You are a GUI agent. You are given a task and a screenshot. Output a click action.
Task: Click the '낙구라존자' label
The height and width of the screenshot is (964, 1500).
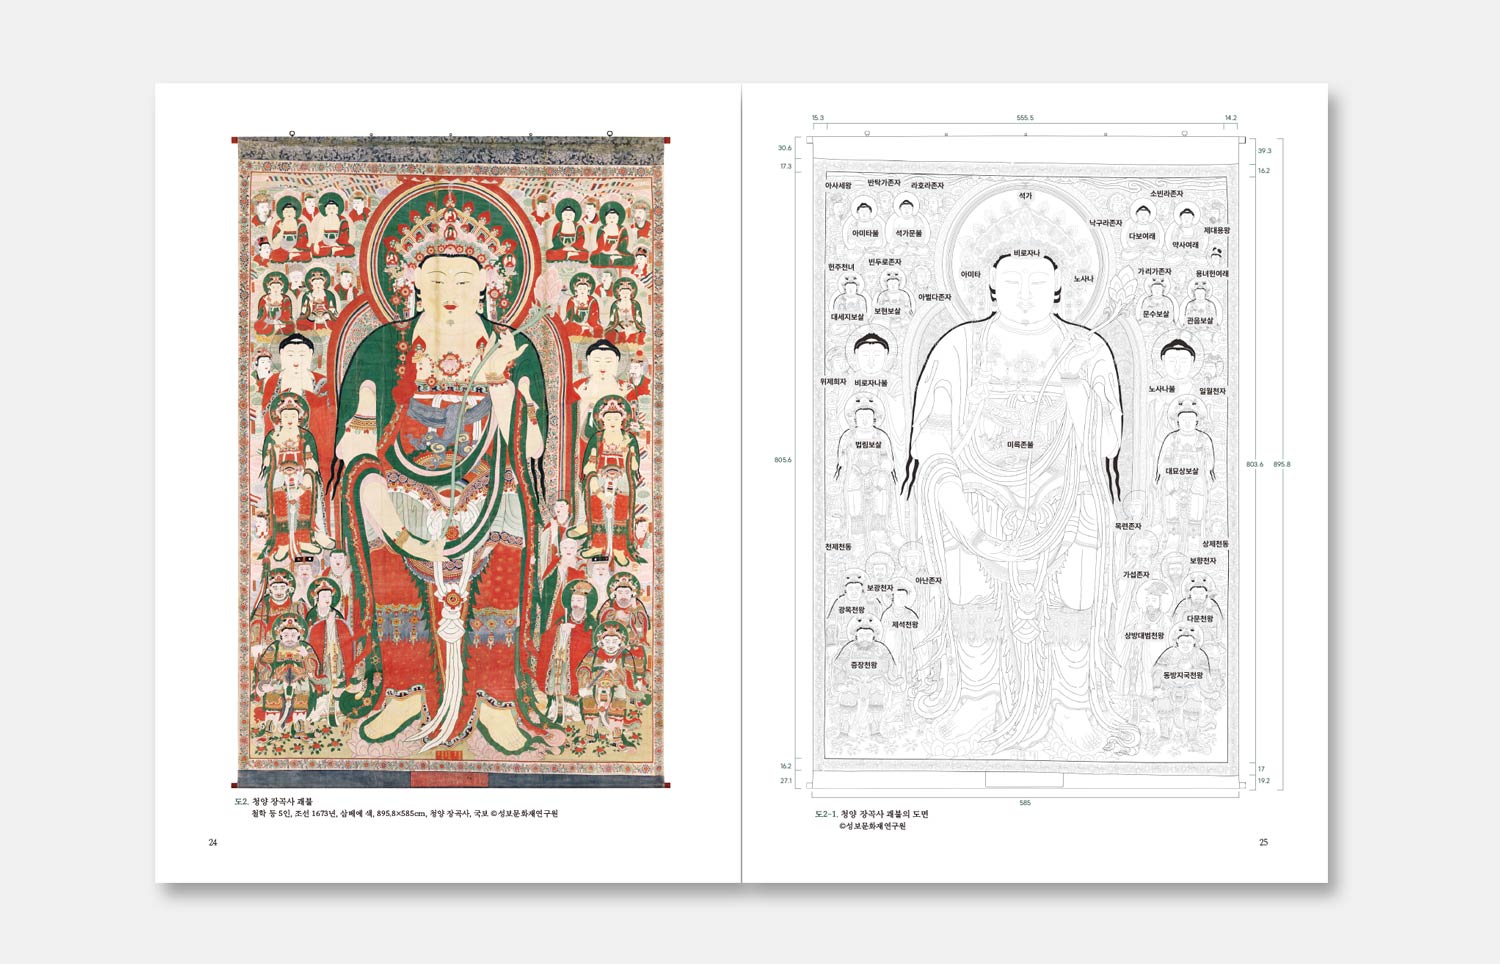pyautogui.click(x=1106, y=223)
